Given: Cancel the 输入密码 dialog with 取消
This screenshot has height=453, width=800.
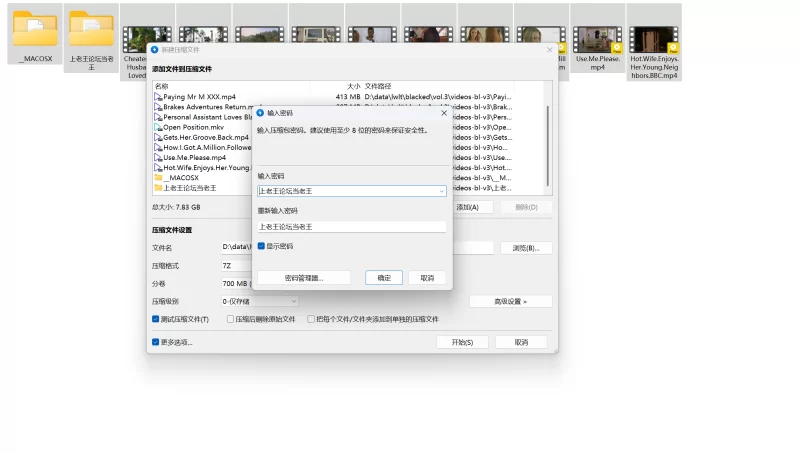Looking at the screenshot, I should point(427,278).
